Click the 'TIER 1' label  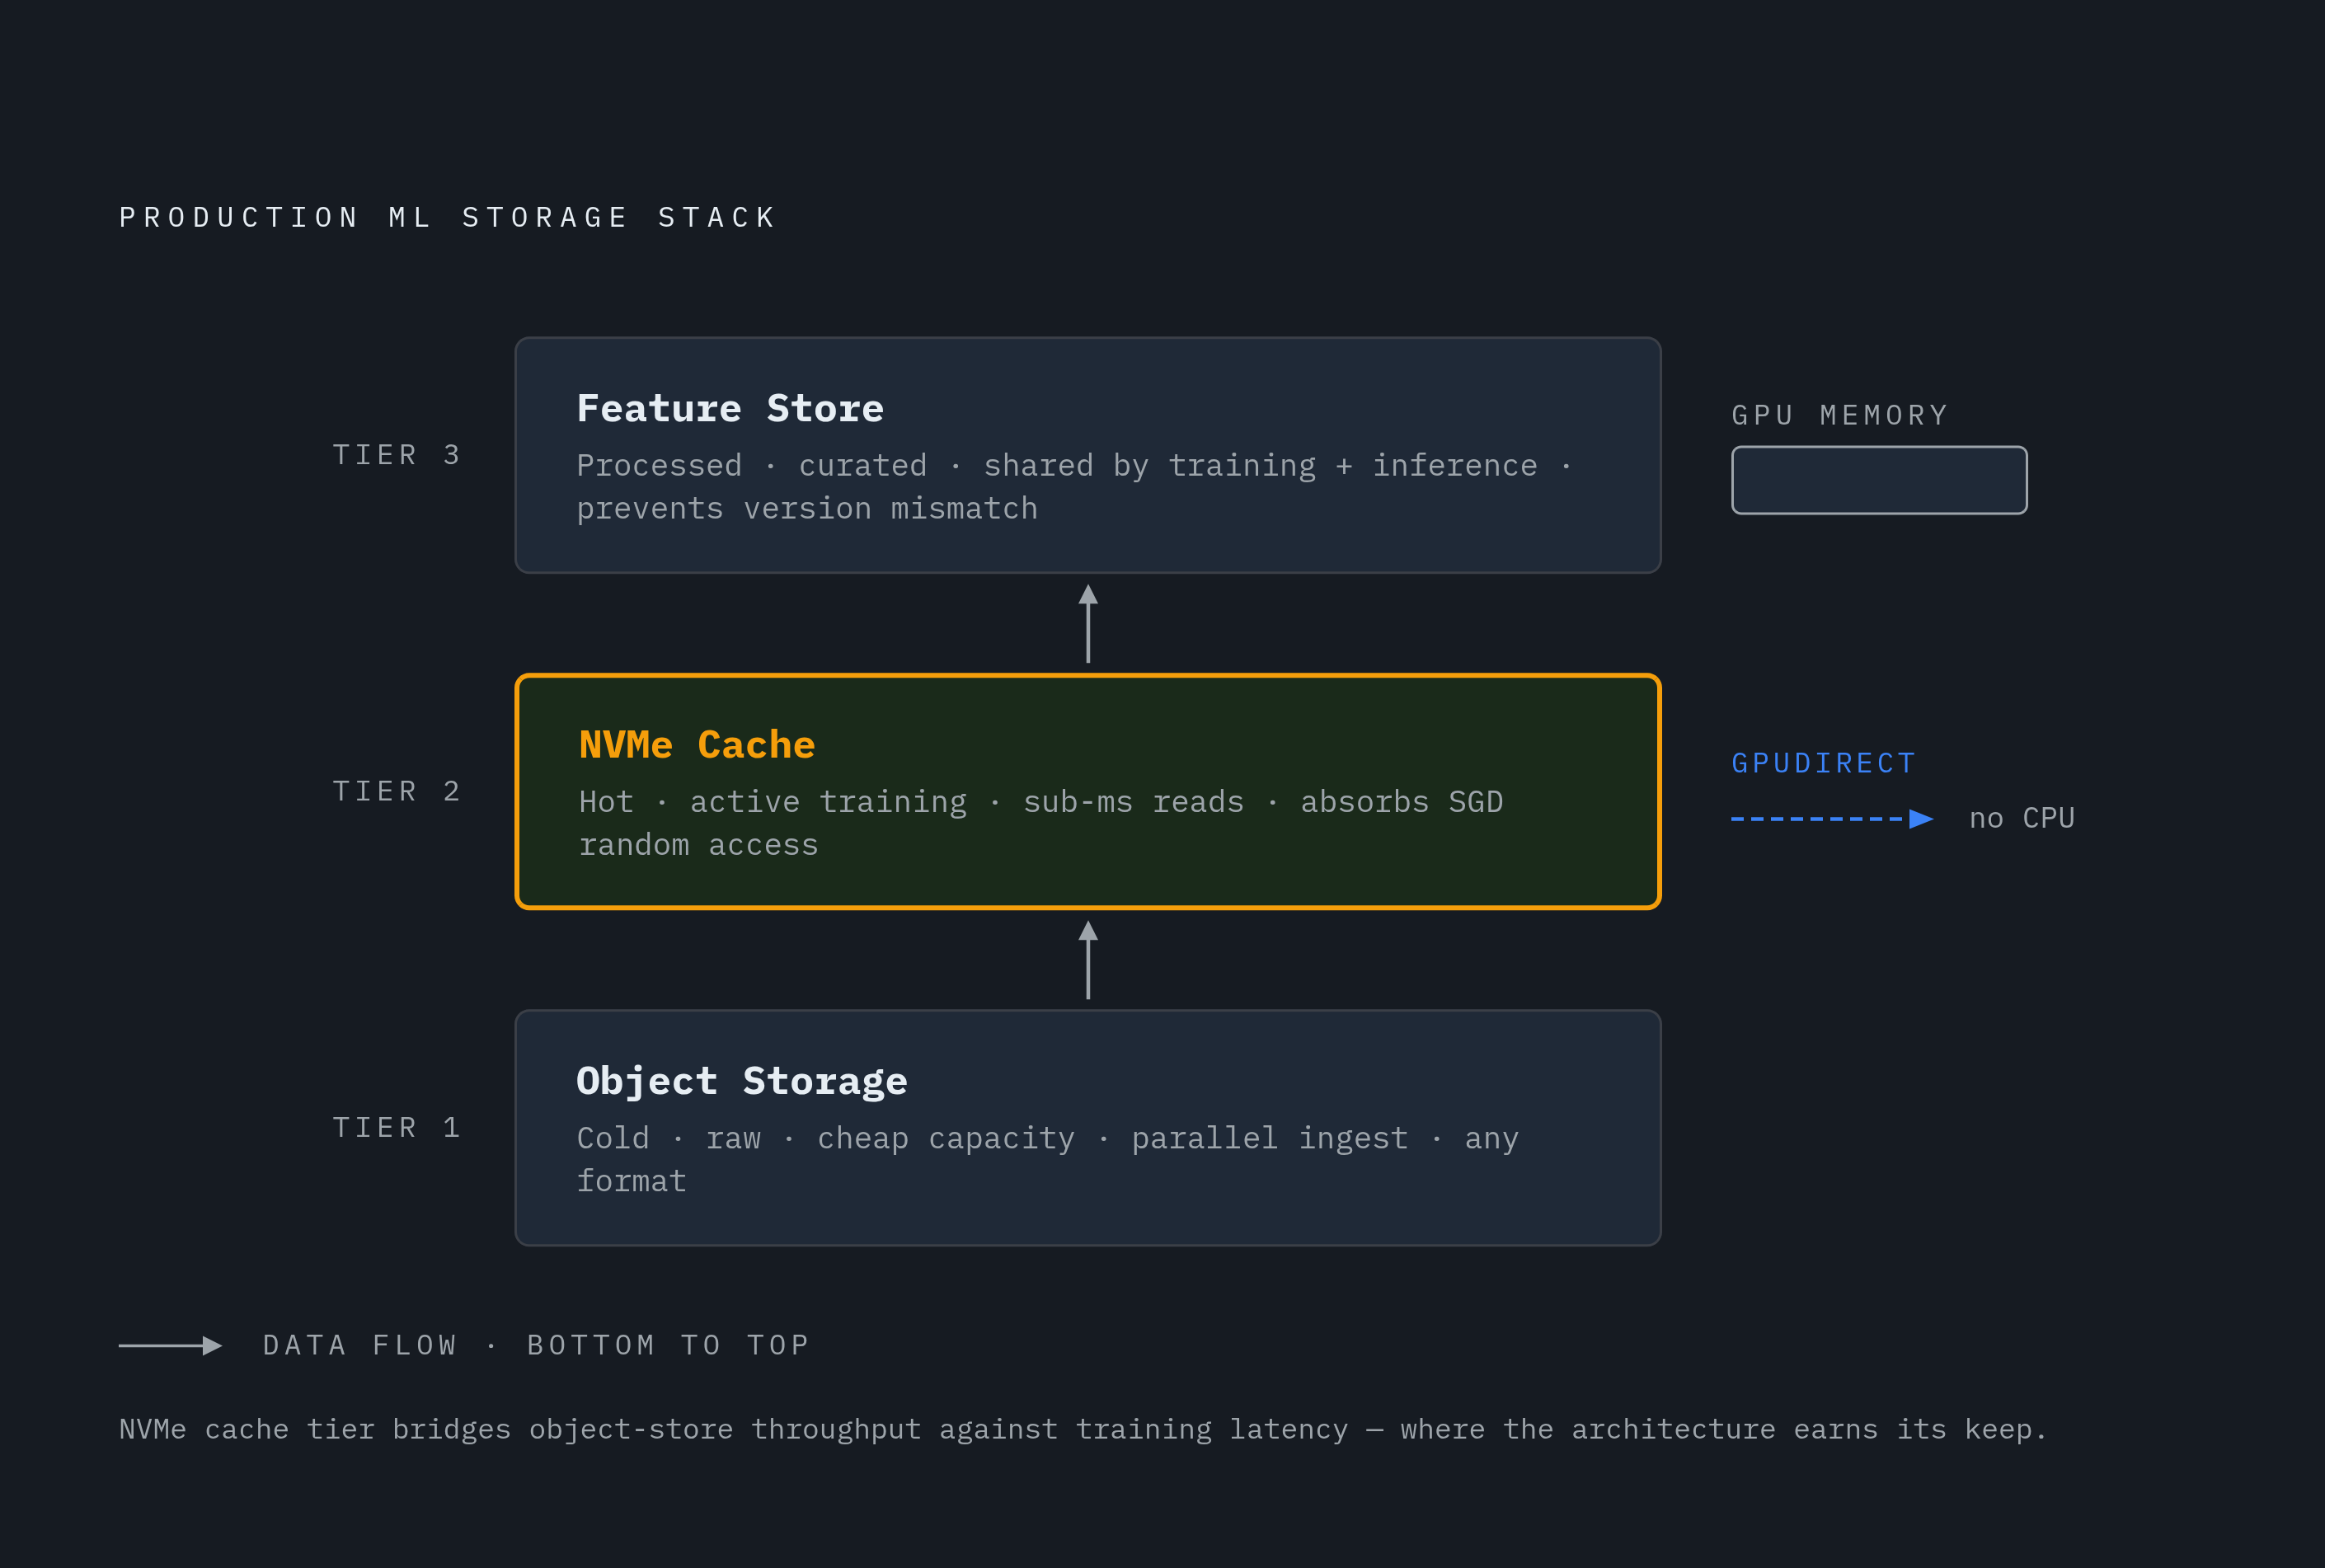click(x=397, y=1127)
